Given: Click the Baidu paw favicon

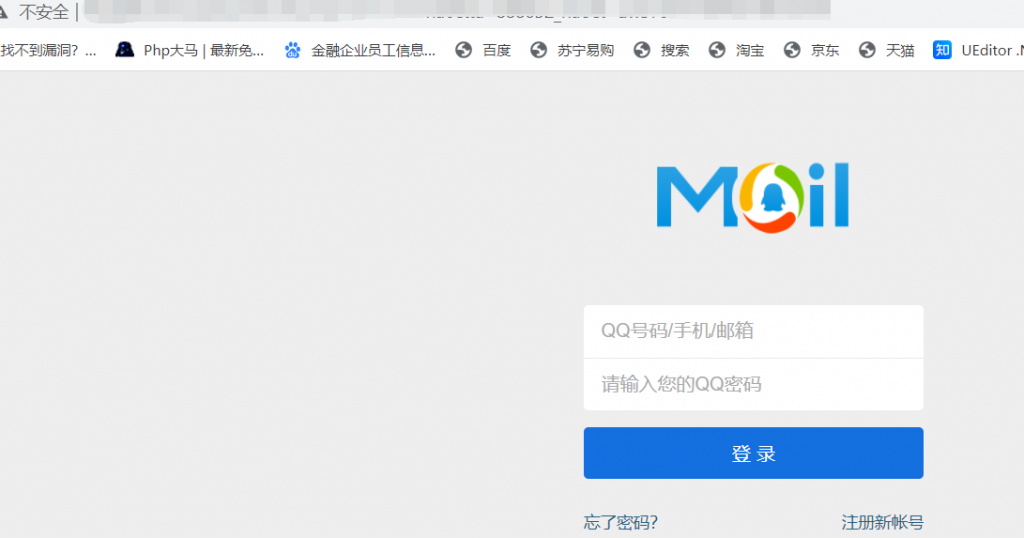Looking at the screenshot, I should coord(293,50).
